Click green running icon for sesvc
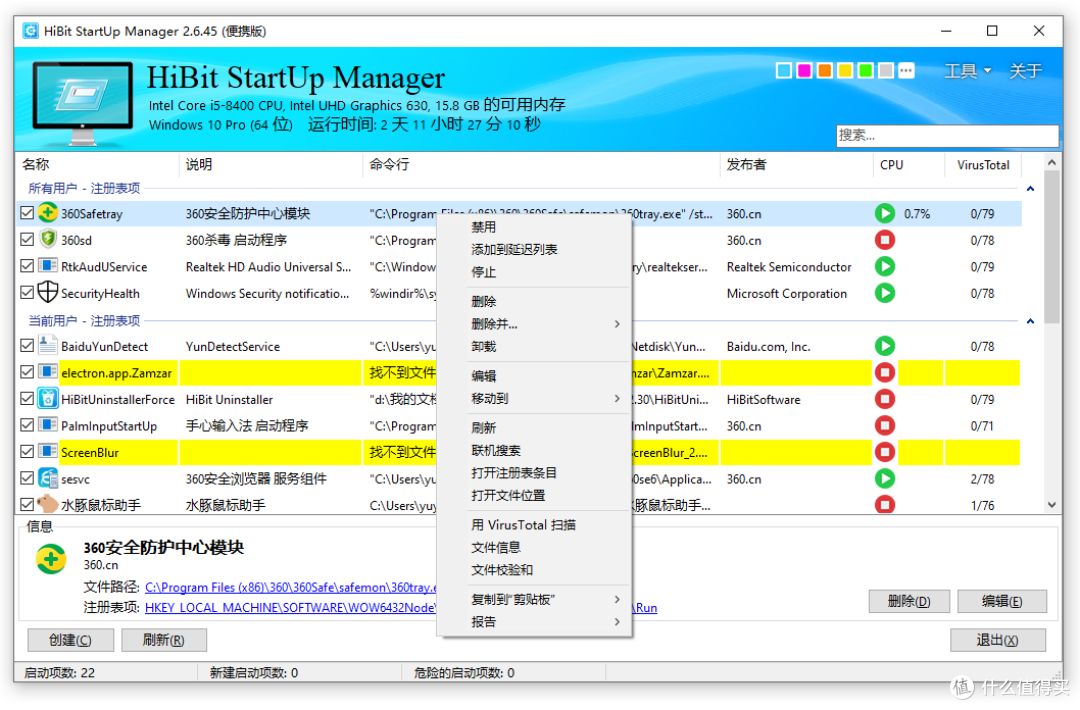Image resolution: width=1080 pixels, height=710 pixels. click(x=885, y=479)
